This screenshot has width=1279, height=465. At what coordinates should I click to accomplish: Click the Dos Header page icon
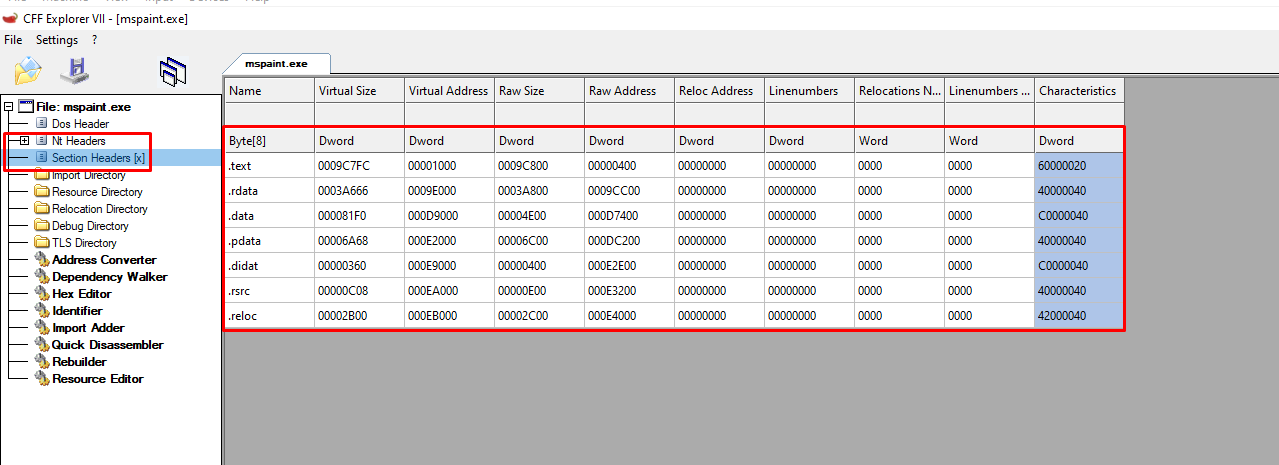(42, 123)
